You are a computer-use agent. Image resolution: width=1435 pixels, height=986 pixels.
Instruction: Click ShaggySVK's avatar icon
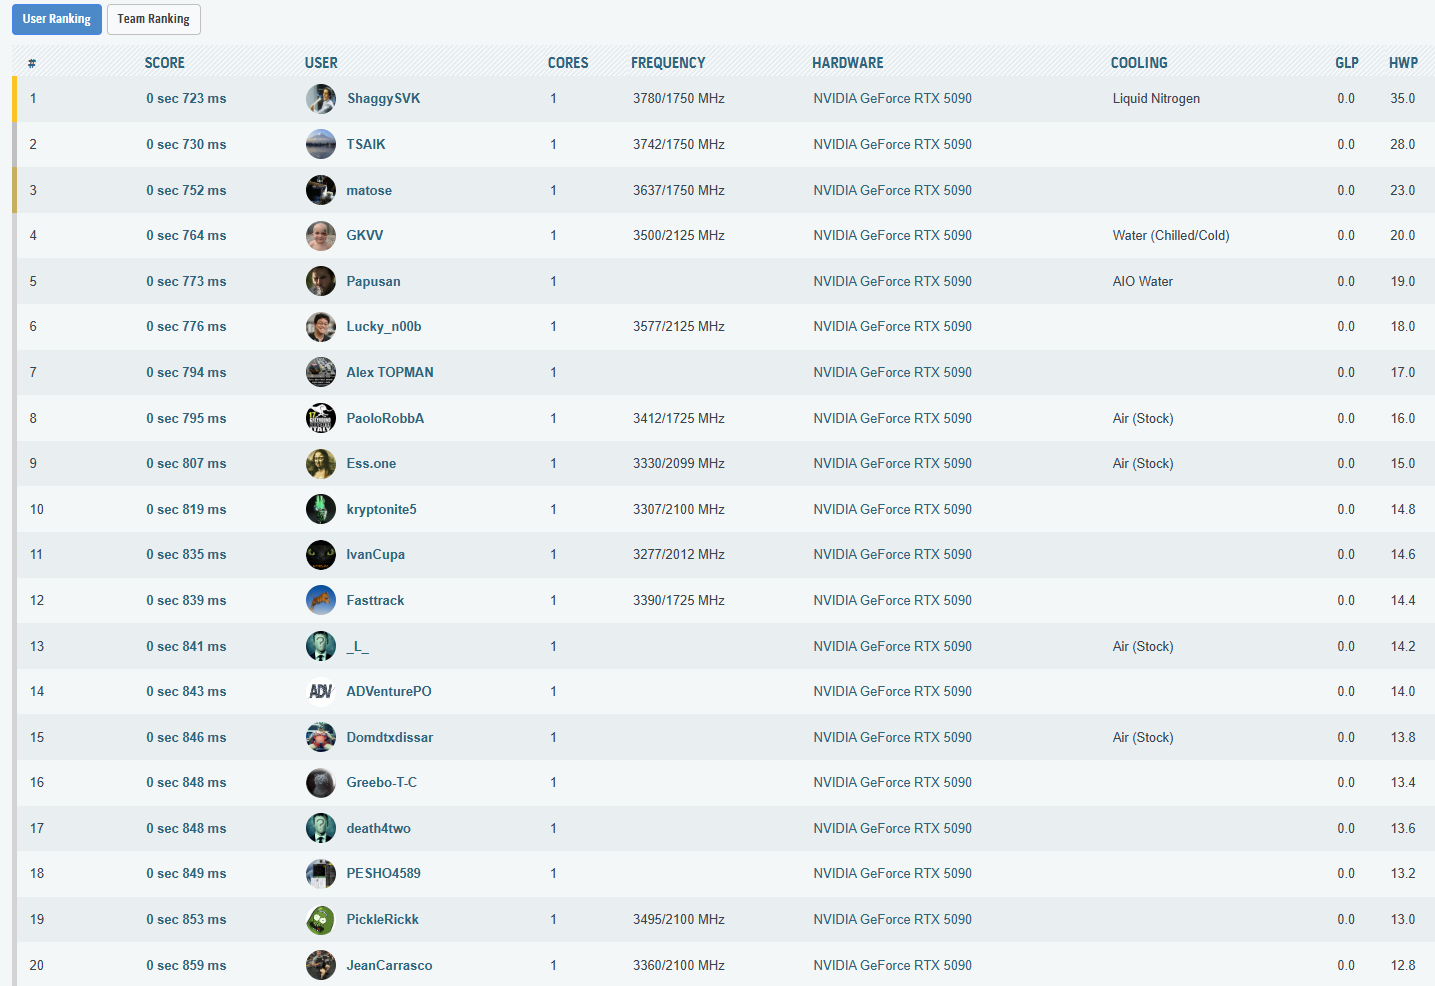click(x=320, y=99)
